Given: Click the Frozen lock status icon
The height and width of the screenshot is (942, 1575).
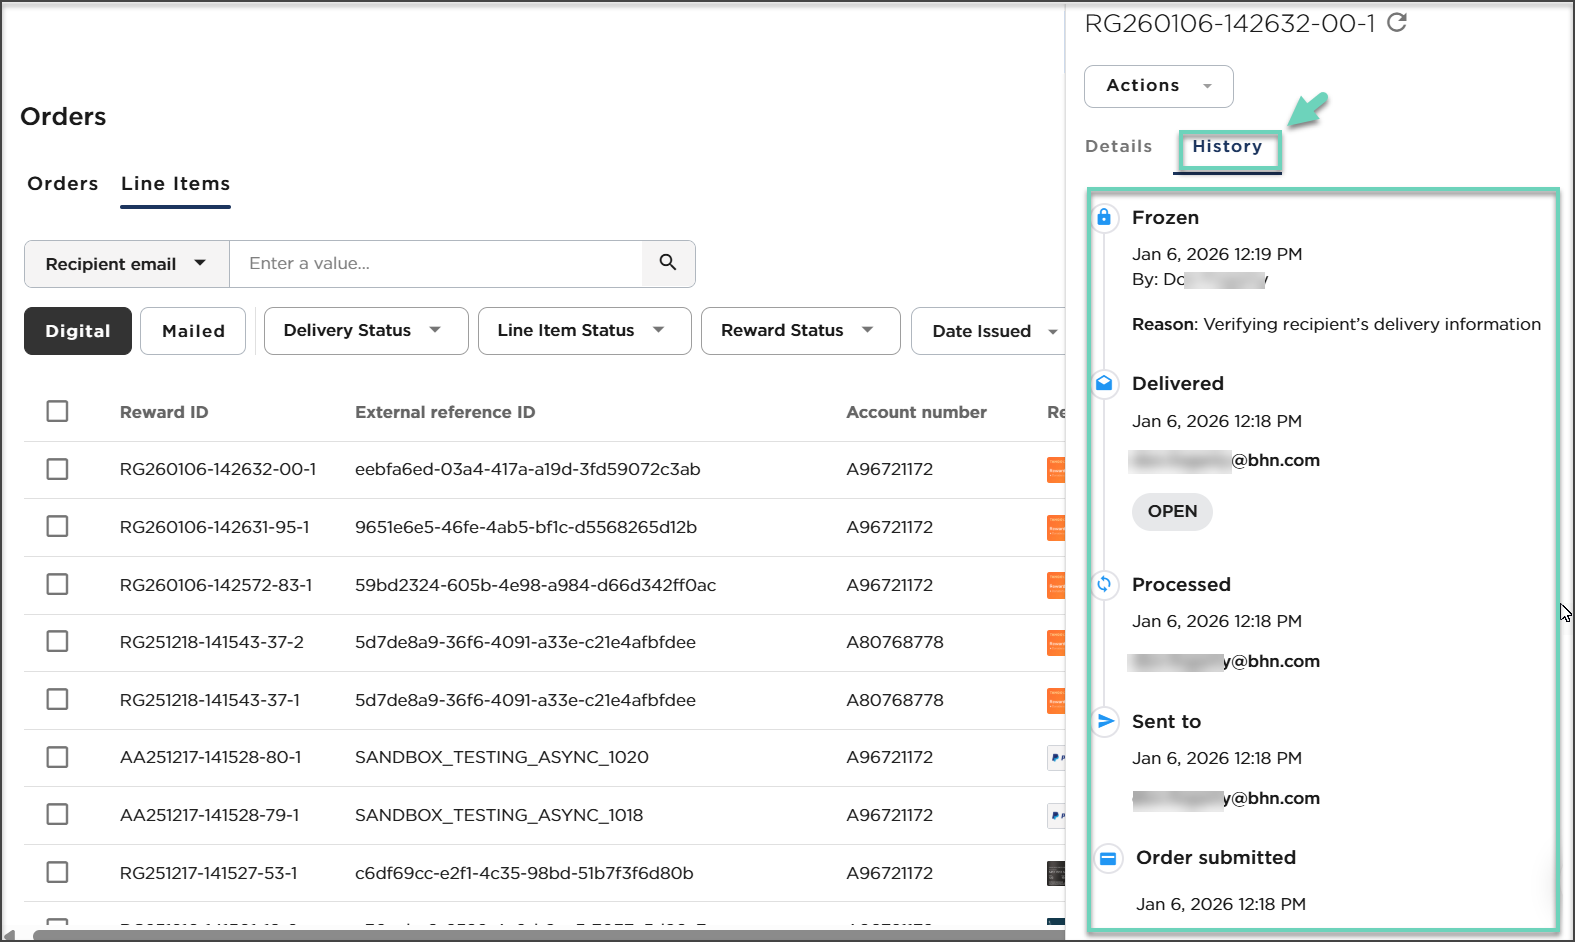Looking at the screenshot, I should point(1104,217).
